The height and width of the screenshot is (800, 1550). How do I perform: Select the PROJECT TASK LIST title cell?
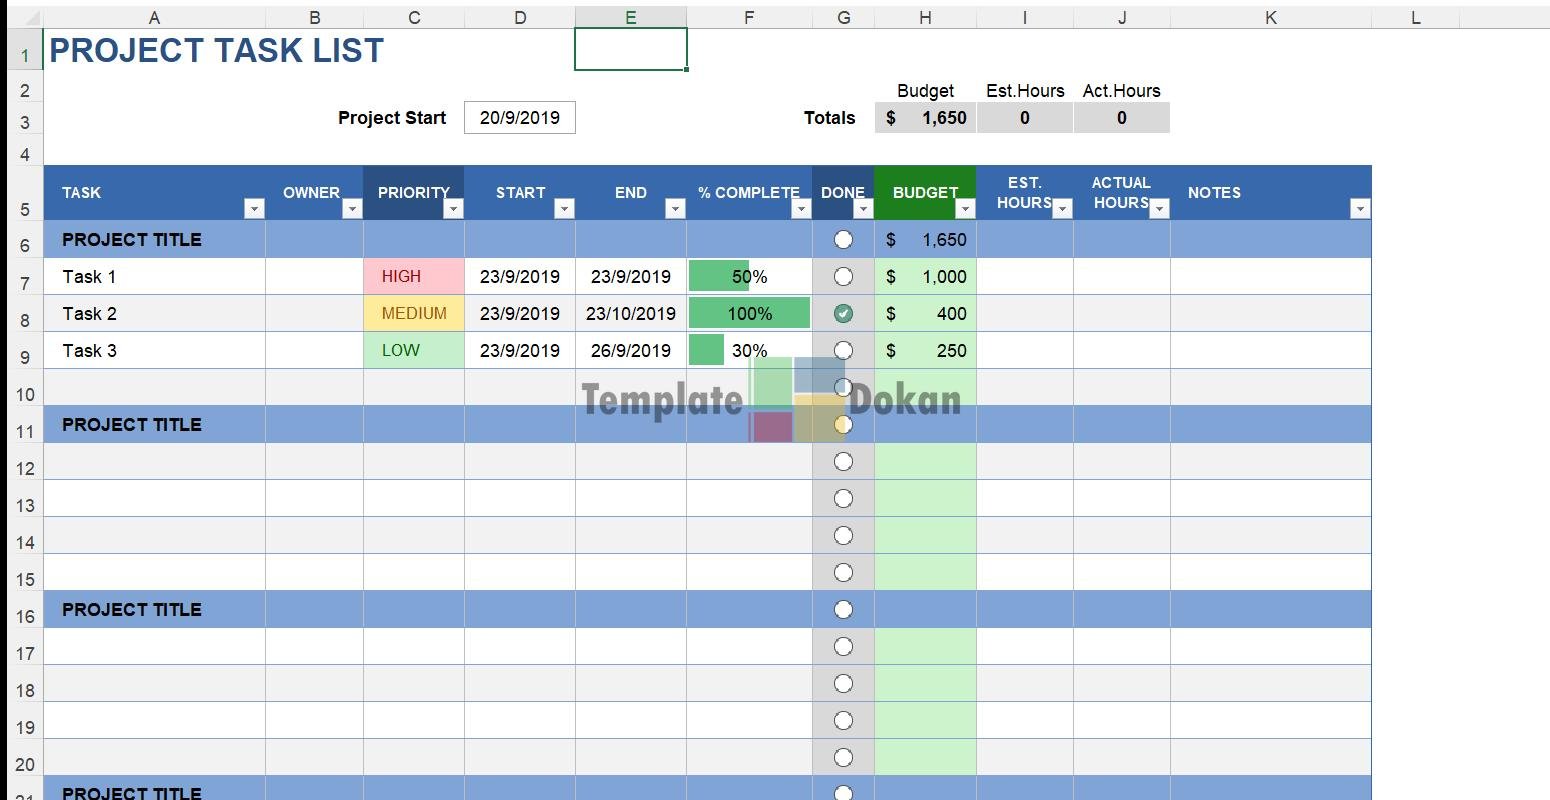(216, 50)
